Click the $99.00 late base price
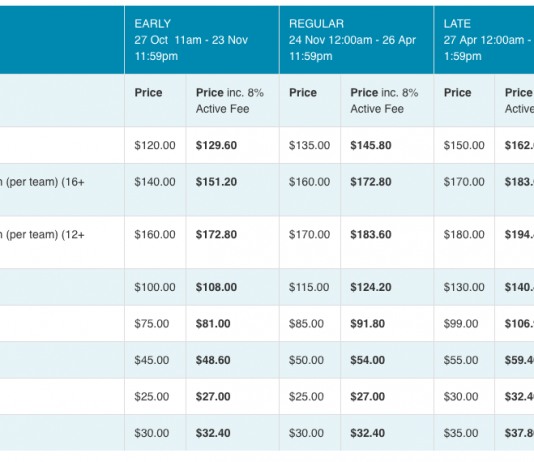534x462 pixels. click(x=461, y=323)
